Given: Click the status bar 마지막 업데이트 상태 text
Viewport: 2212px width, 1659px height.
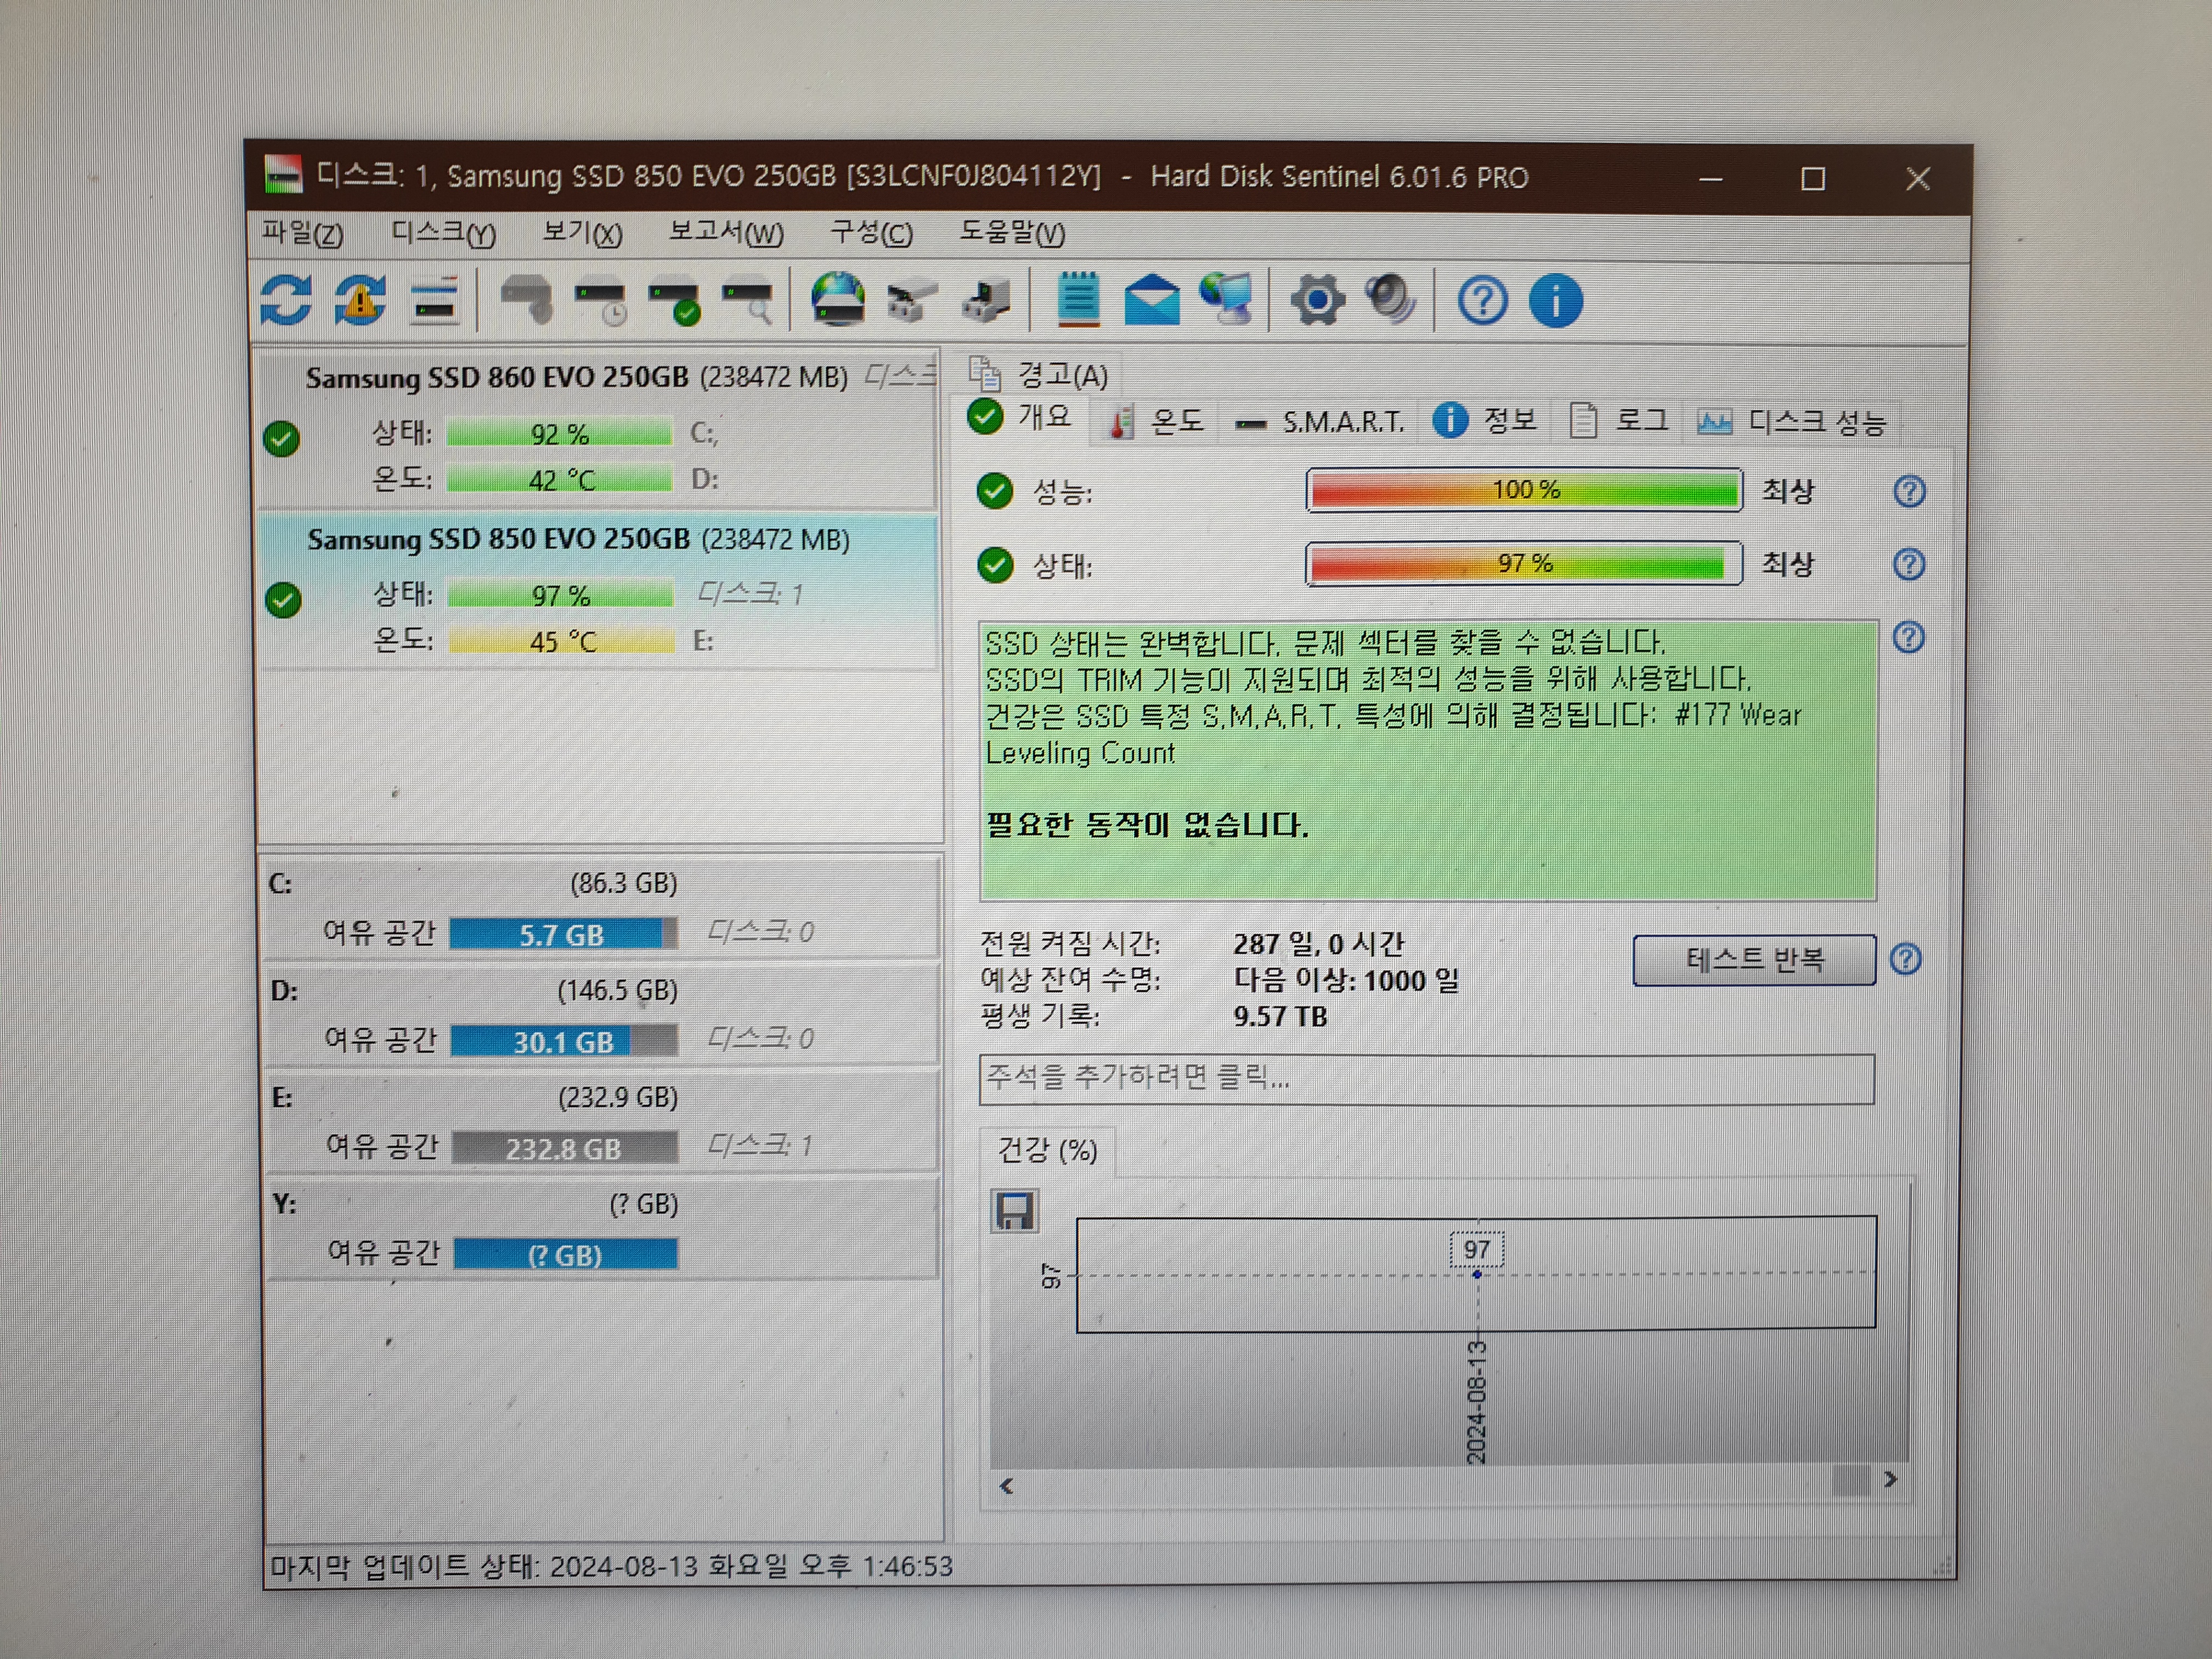Looking at the screenshot, I should click(611, 1566).
